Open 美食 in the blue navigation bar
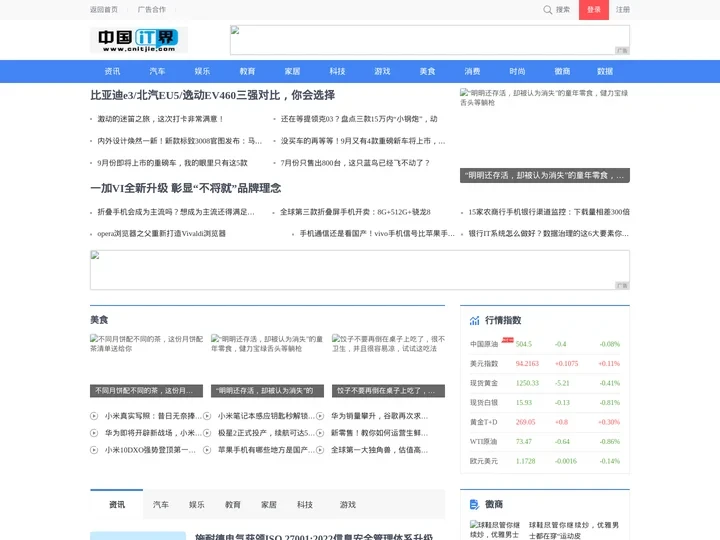The width and height of the screenshot is (720, 540). click(x=428, y=71)
